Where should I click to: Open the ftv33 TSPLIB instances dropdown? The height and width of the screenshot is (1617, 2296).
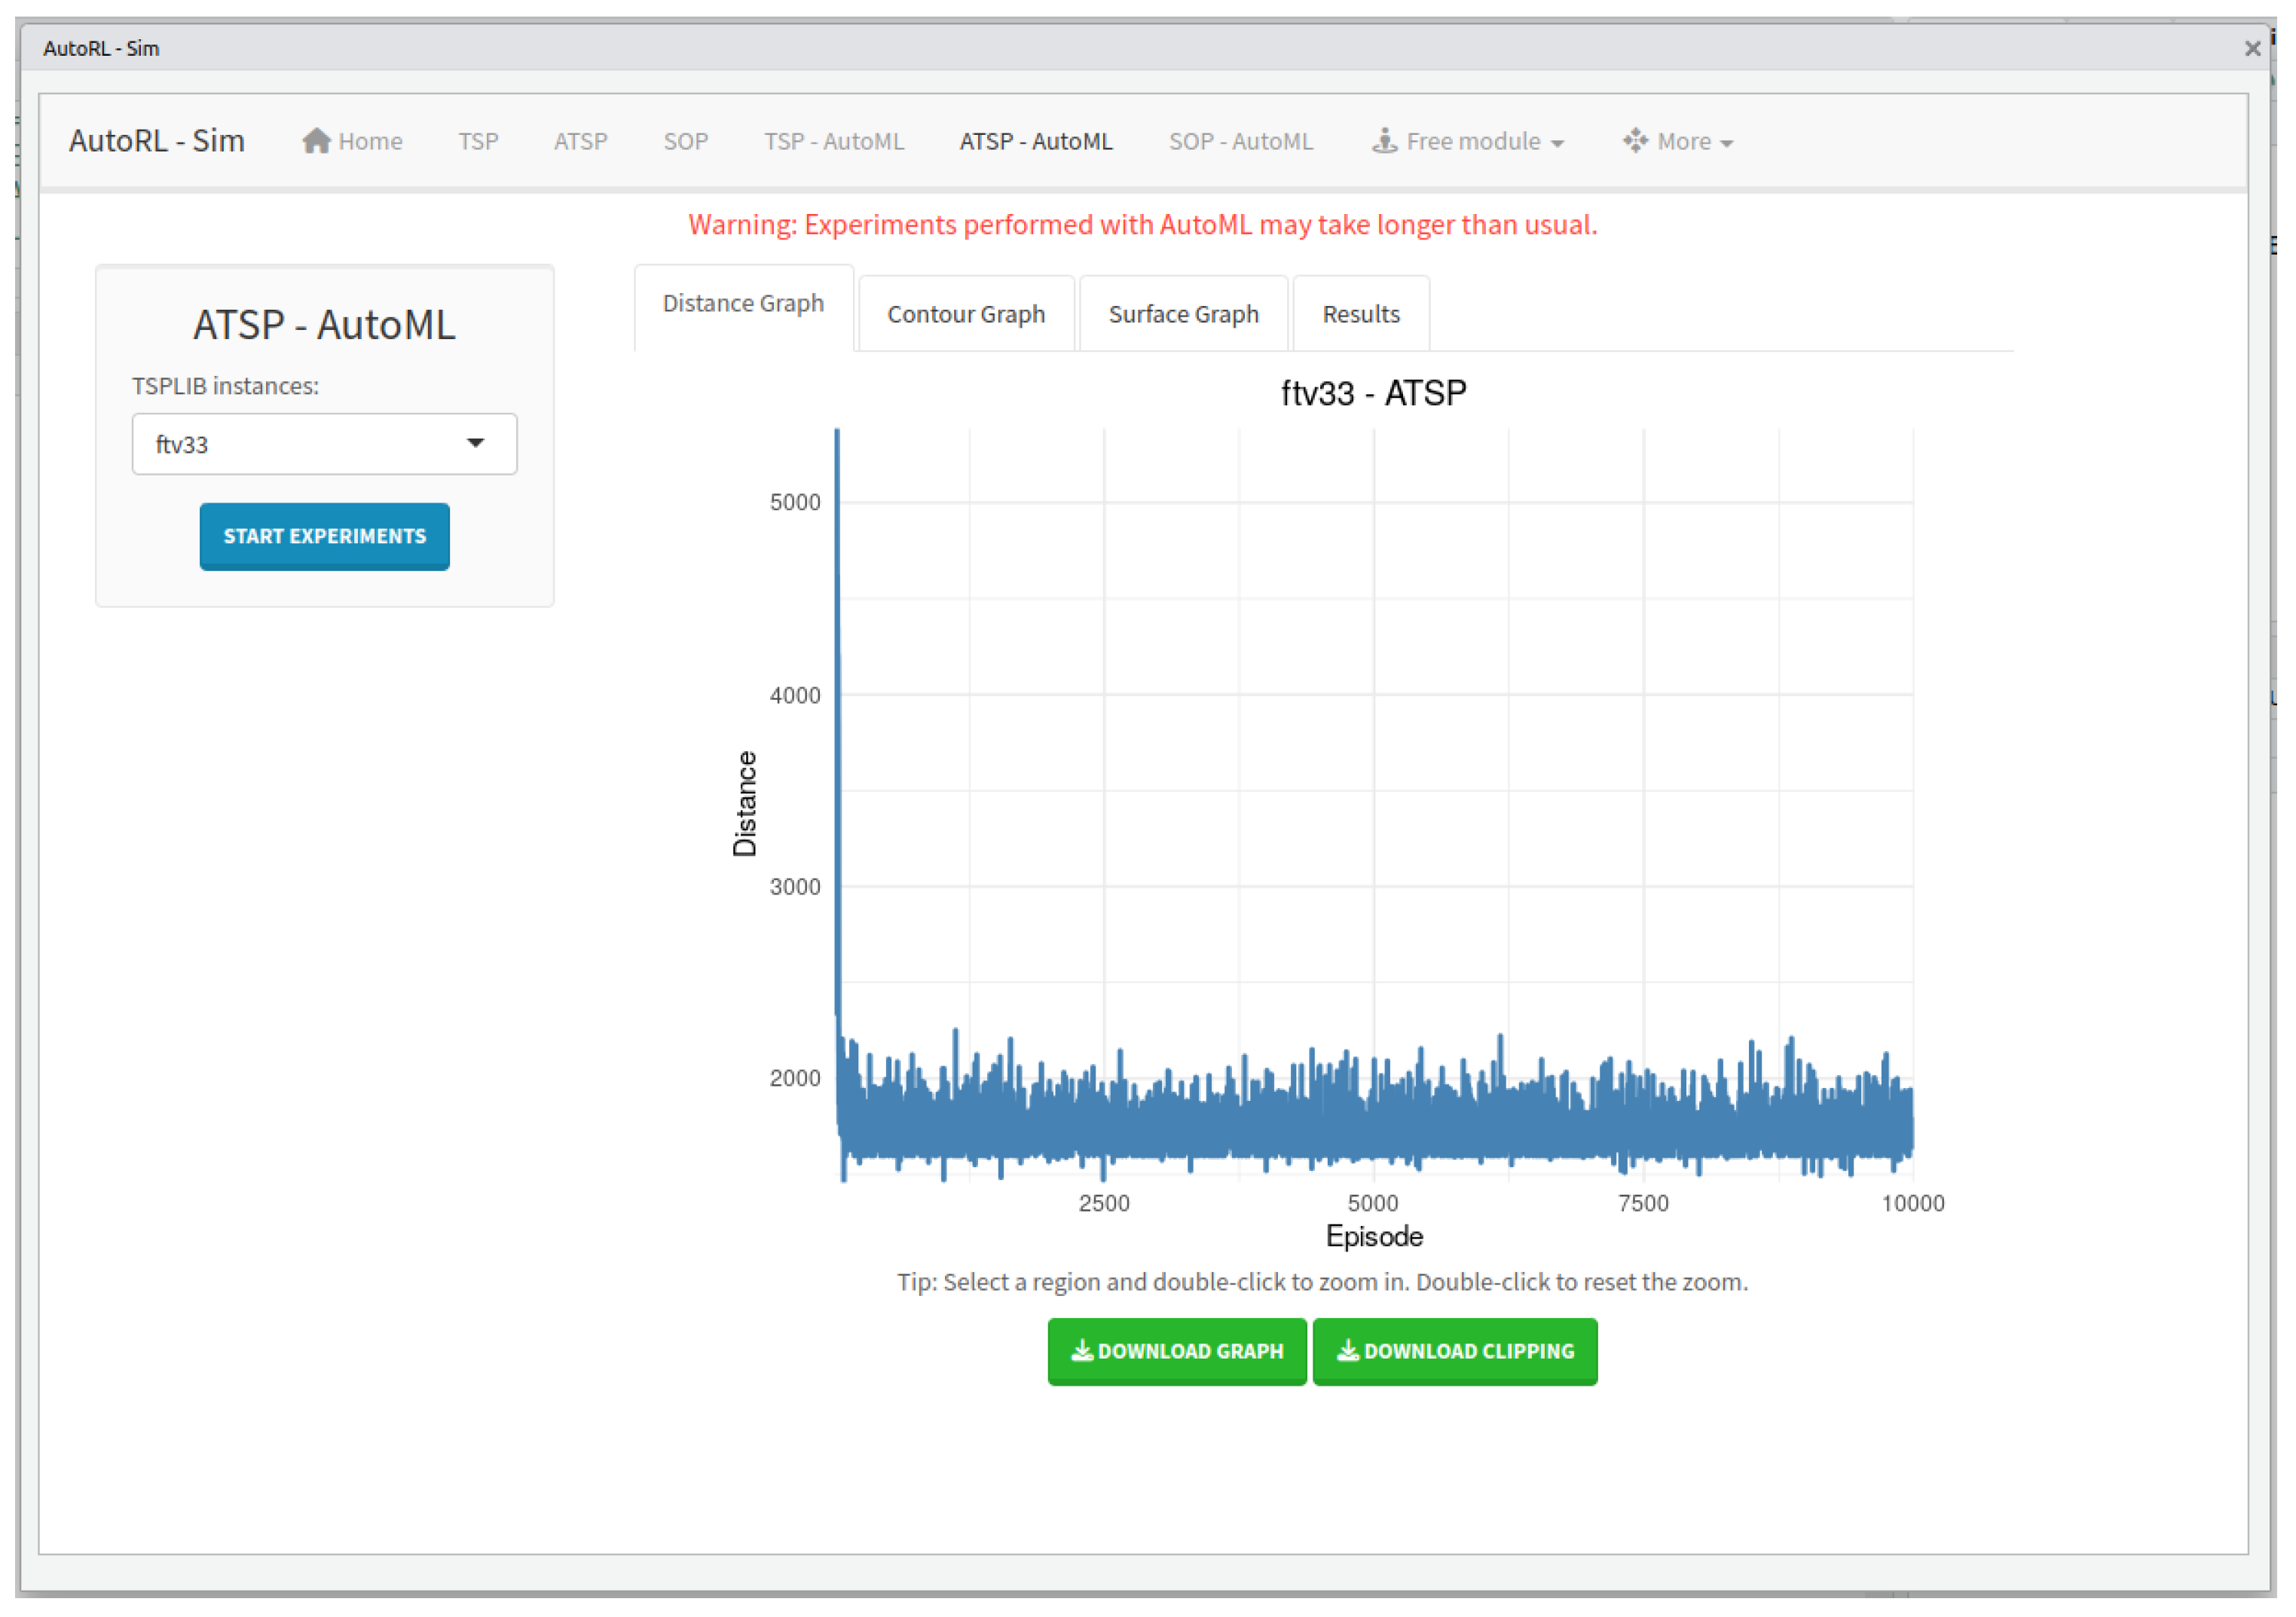324,444
